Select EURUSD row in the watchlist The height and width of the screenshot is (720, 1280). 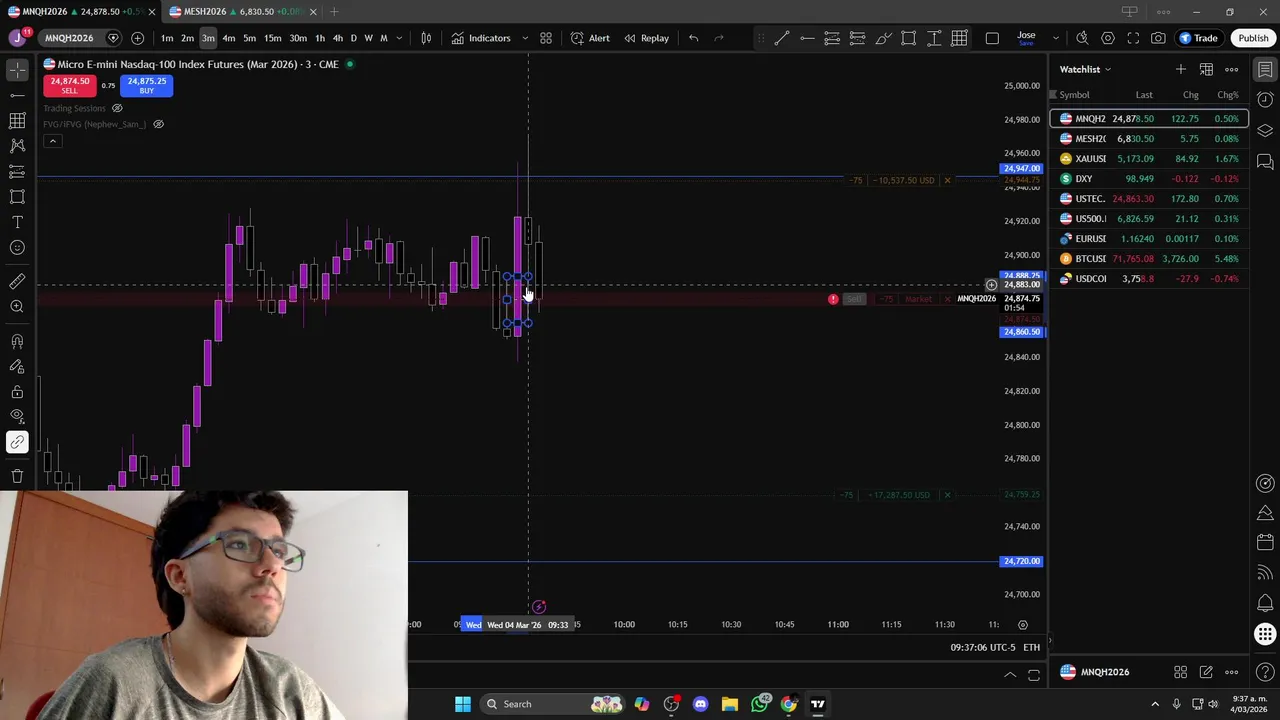[x=1149, y=239]
